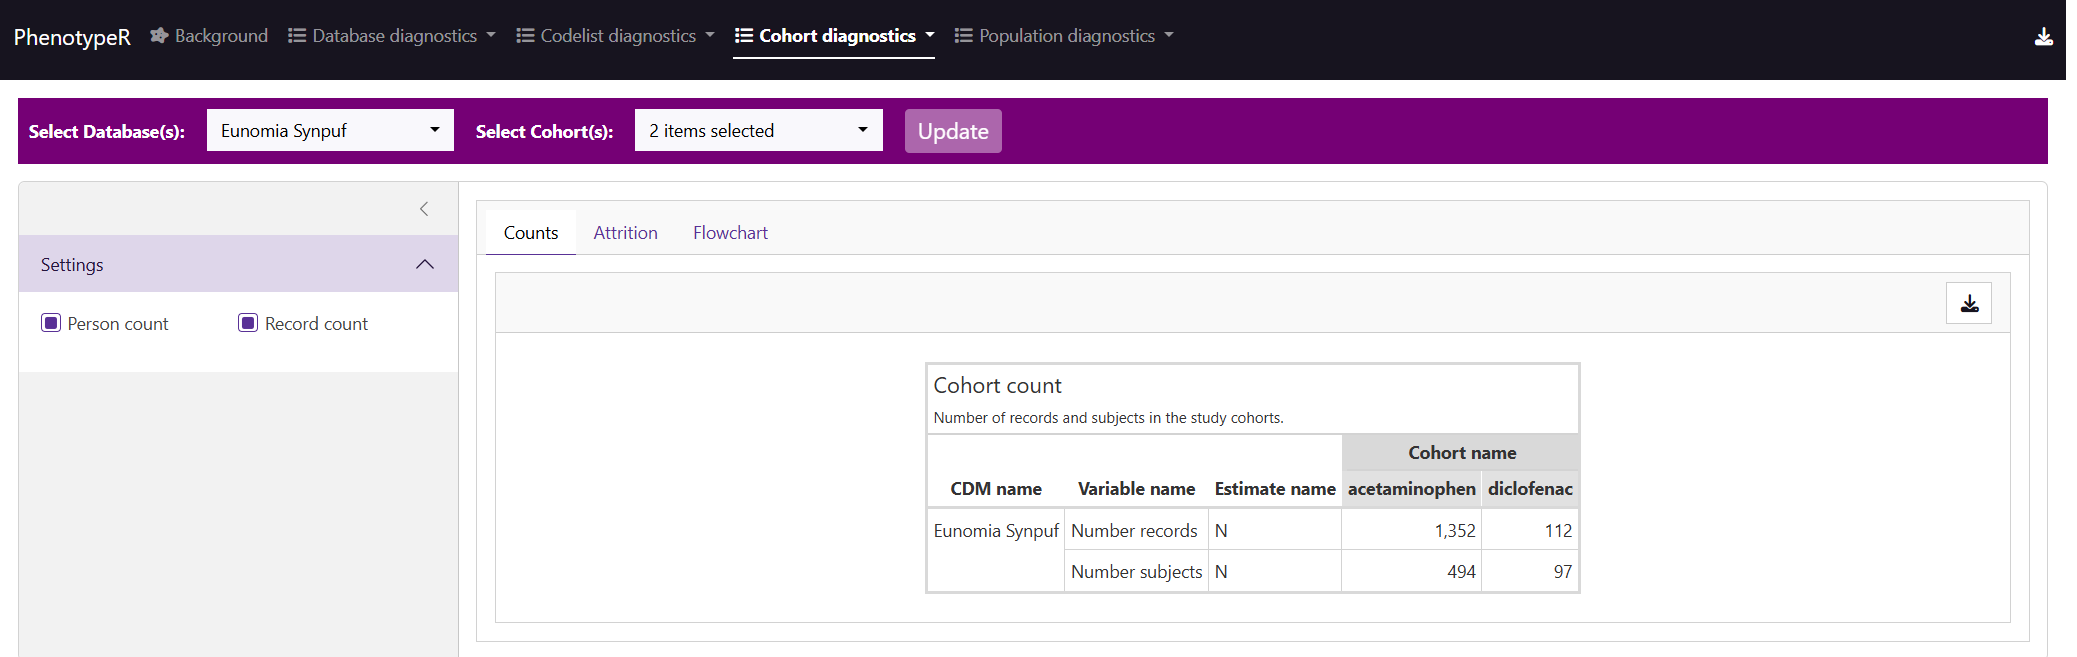
Task: Collapse the Settings panel
Action: [x=424, y=265]
